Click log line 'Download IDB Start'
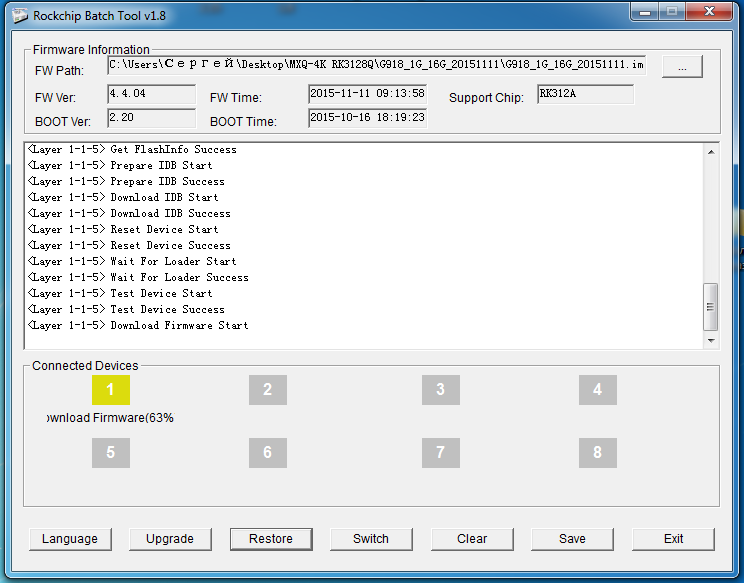The width and height of the screenshot is (744, 583). [x=123, y=197]
